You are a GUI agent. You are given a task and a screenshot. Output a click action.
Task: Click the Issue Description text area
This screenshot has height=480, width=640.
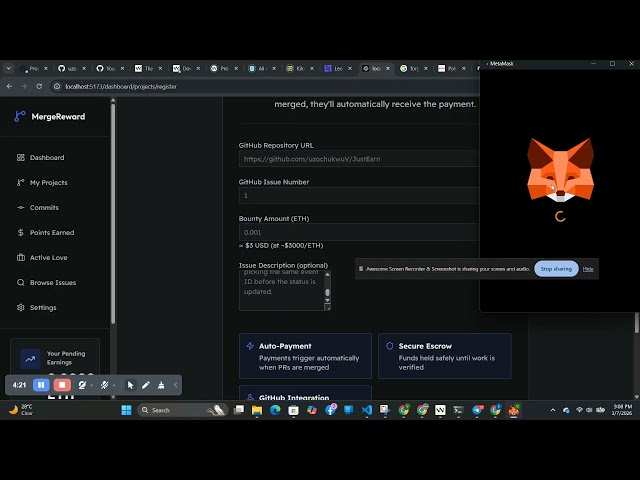coord(282,290)
